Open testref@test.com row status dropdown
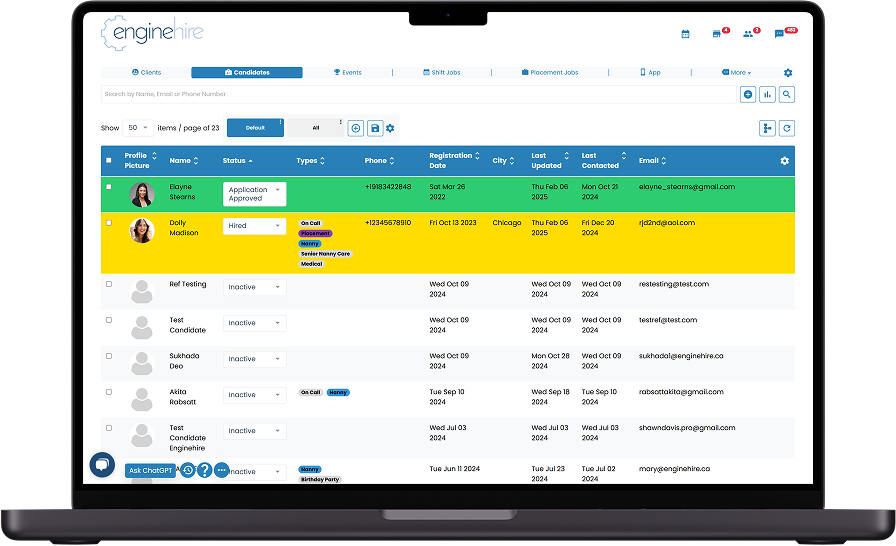Viewport: 896px width, 546px height. click(254, 323)
